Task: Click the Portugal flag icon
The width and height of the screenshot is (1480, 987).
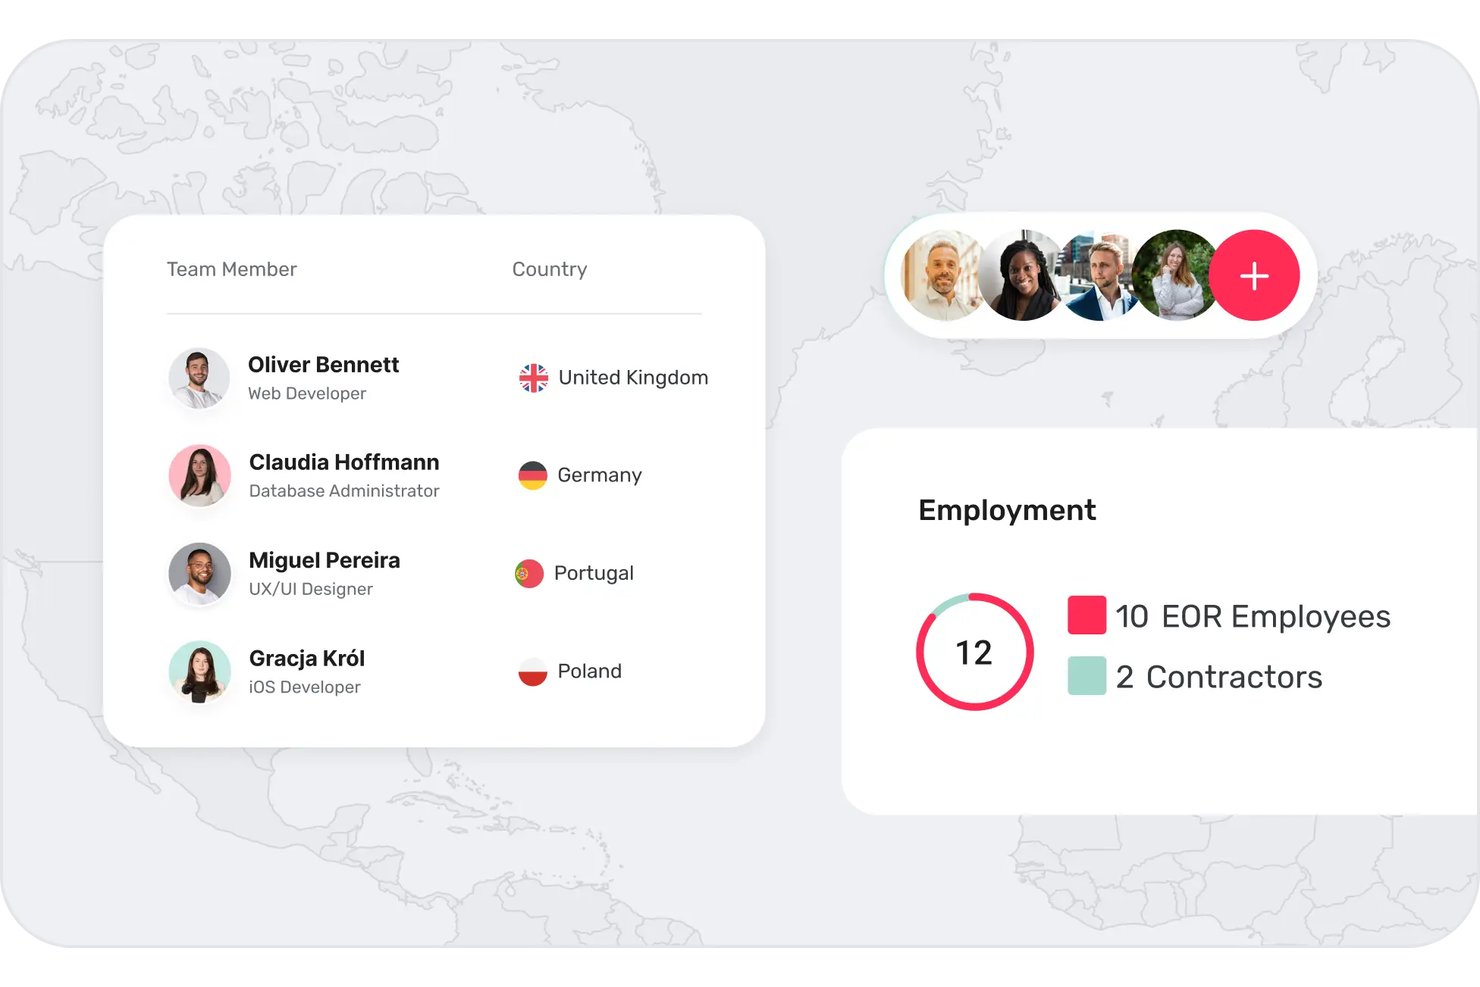Action: click(x=529, y=574)
